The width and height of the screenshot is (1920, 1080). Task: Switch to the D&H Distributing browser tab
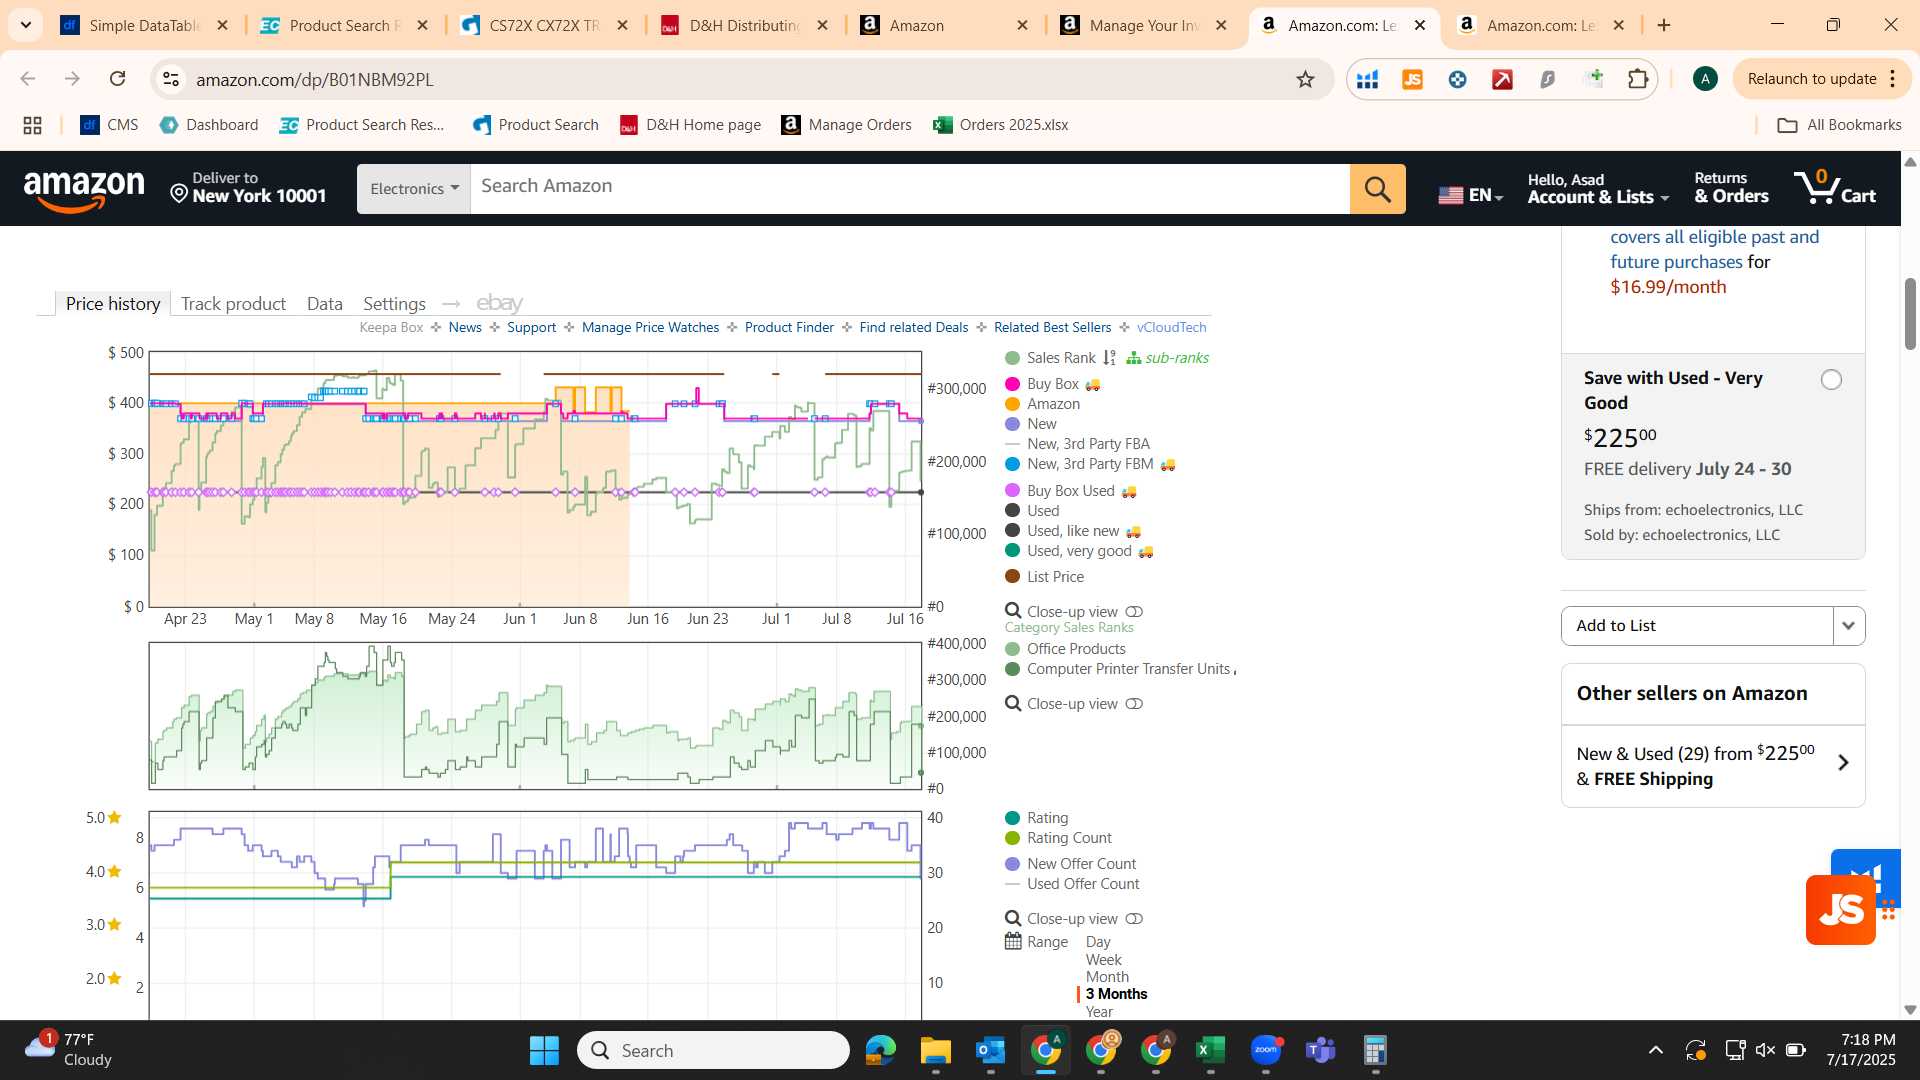pos(745,25)
